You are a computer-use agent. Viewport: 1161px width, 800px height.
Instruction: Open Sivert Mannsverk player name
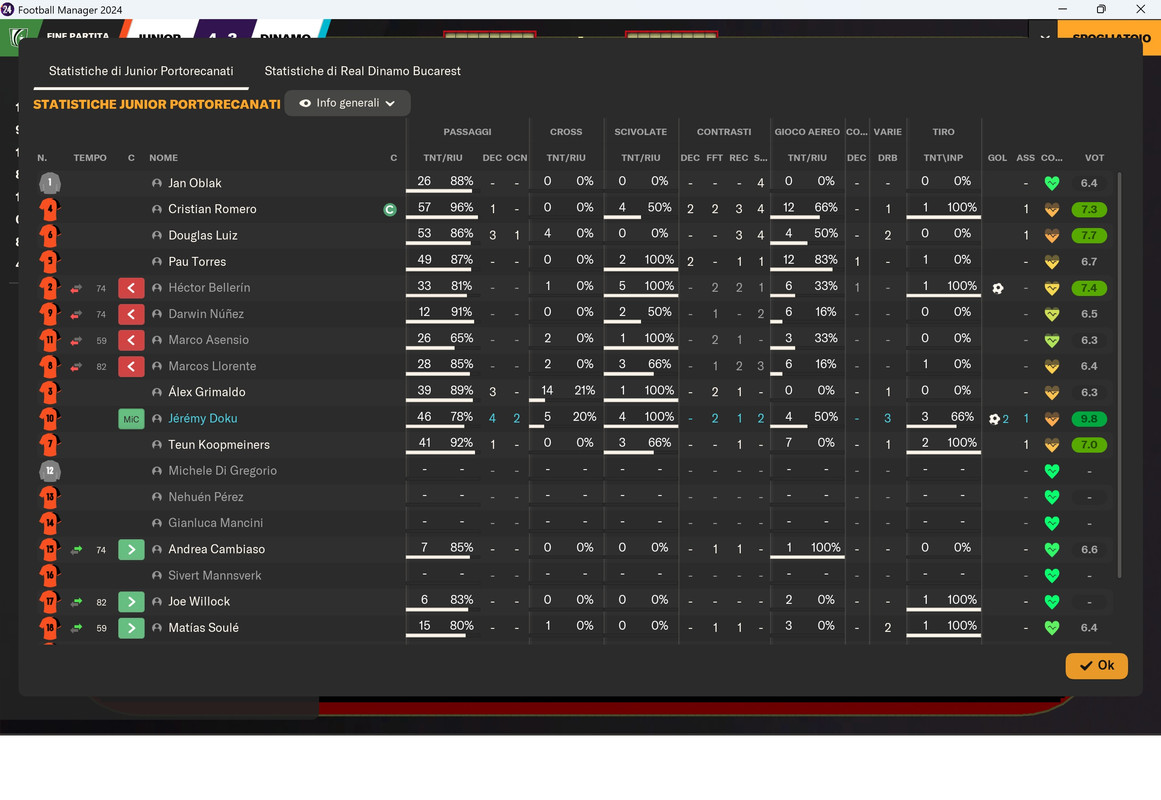coord(215,576)
